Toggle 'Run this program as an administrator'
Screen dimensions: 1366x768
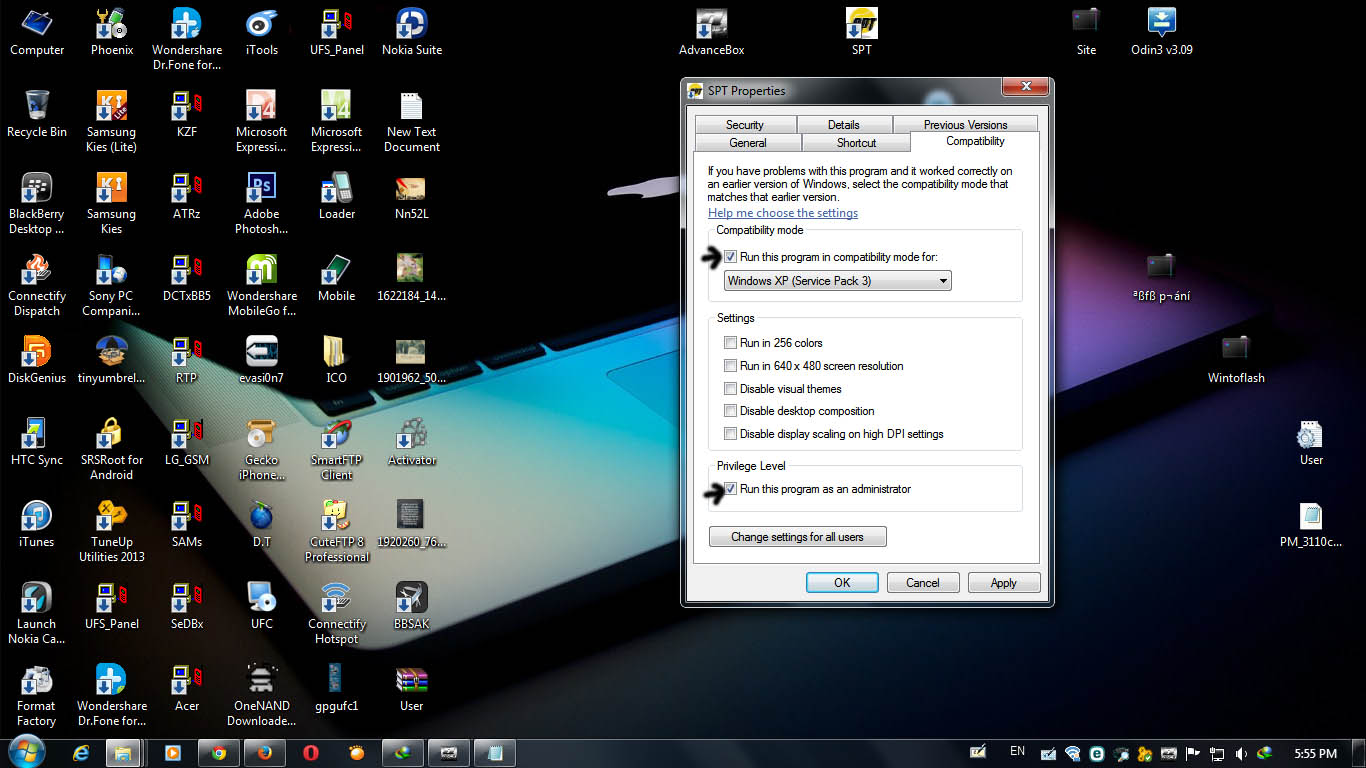pos(731,489)
